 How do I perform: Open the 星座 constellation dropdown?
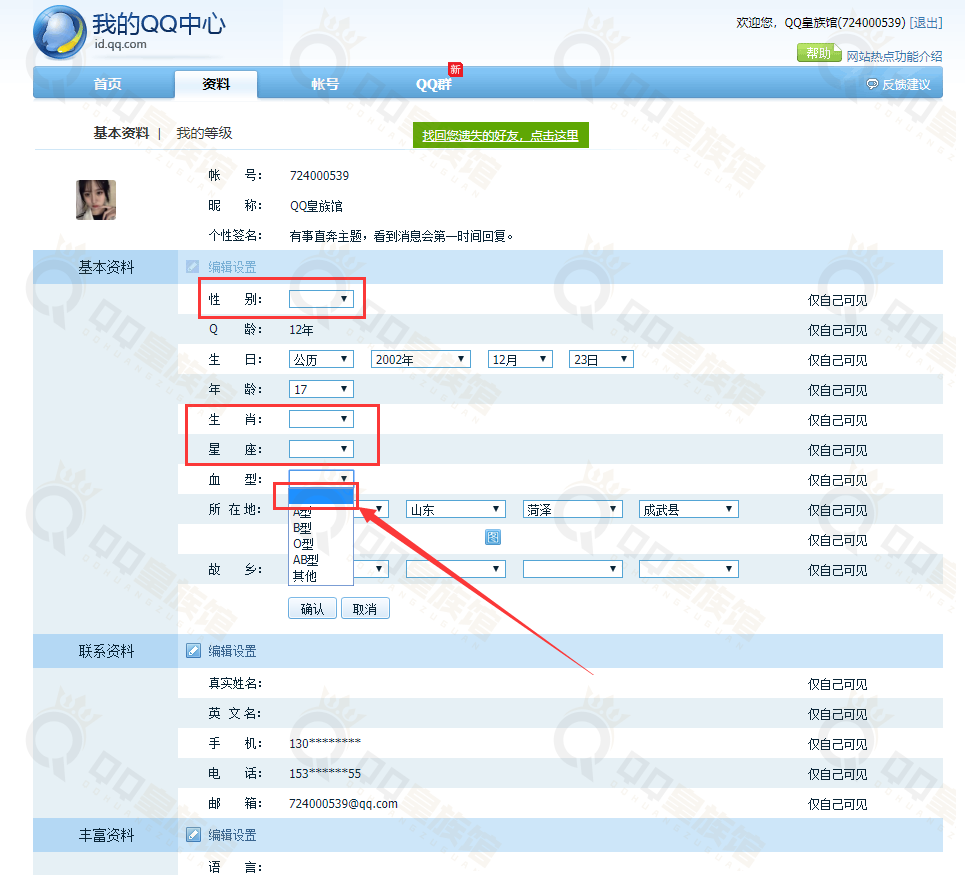321,449
